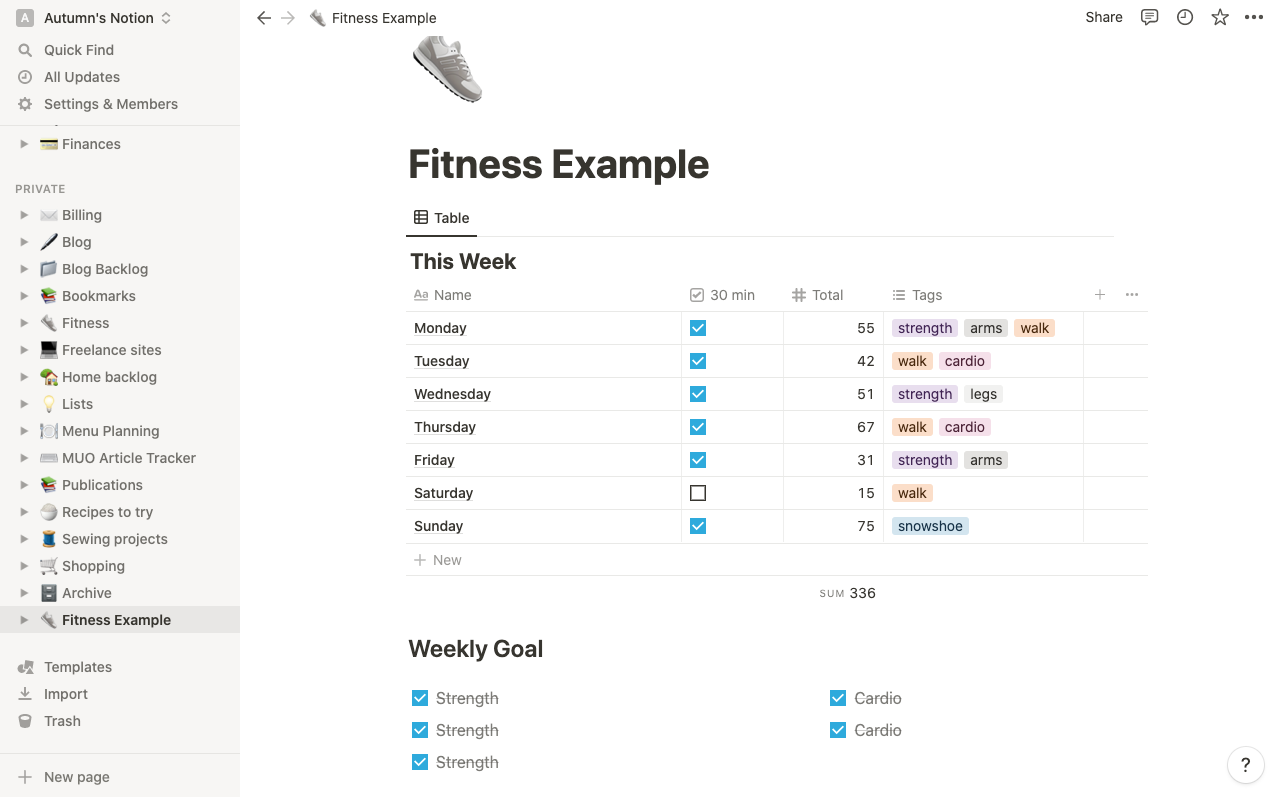Expand the Finances page toggle

point(24,144)
